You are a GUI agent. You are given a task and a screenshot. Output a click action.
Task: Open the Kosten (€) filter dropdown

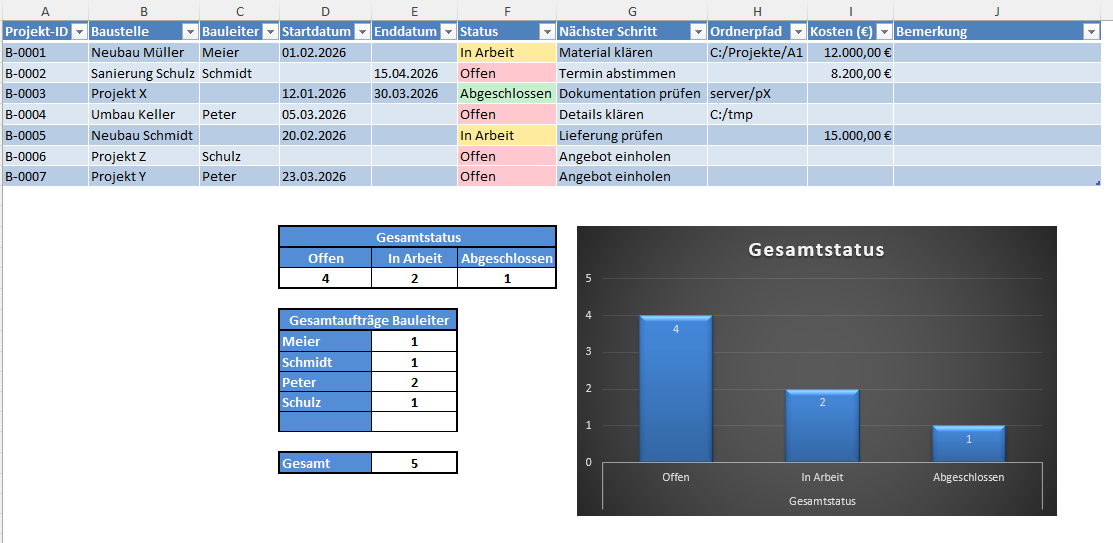pyautogui.click(x=883, y=32)
